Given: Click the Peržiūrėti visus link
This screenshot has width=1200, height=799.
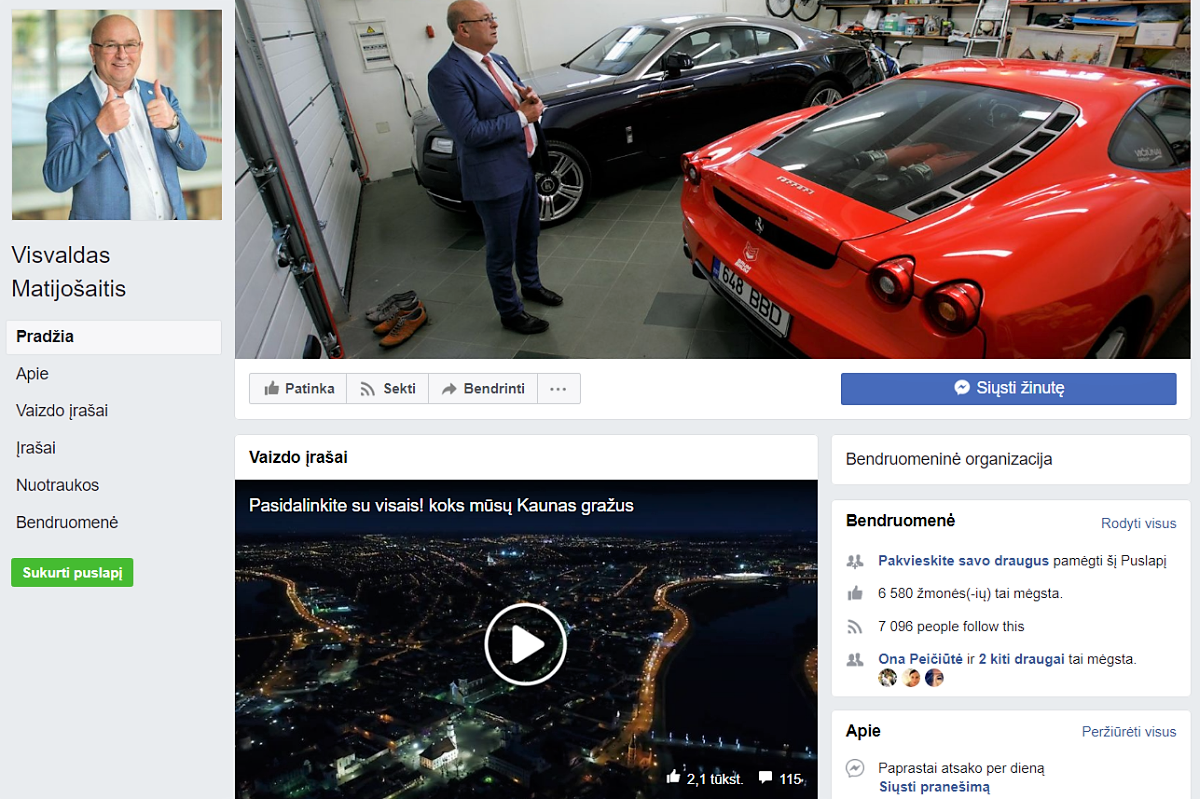Looking at the screenshot, I should pyautogui.click(x=1129, y=731).
